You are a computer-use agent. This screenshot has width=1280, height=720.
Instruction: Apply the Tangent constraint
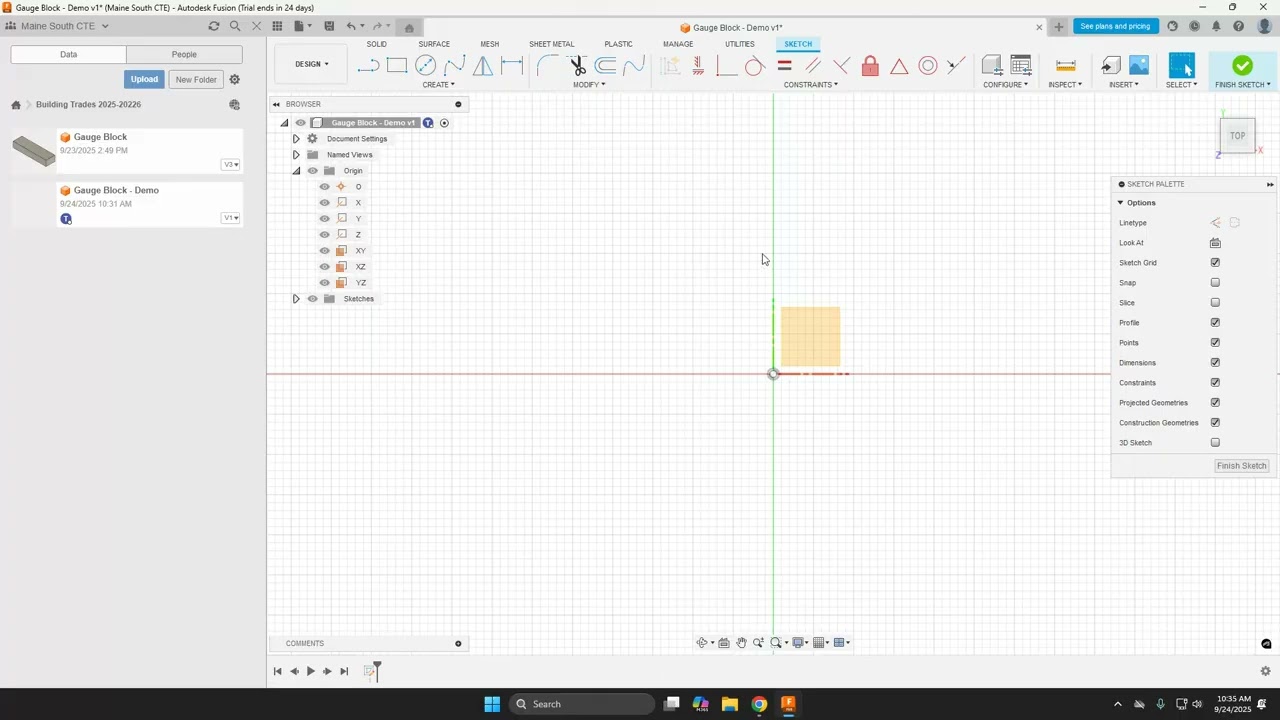(755, 66)
